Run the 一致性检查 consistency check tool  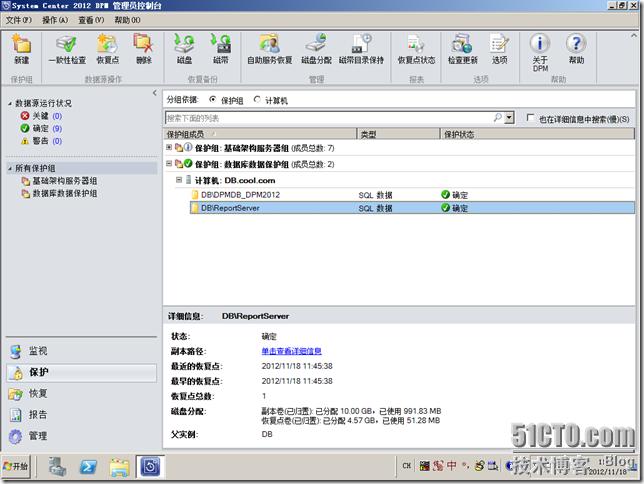(x=67, y=49)
